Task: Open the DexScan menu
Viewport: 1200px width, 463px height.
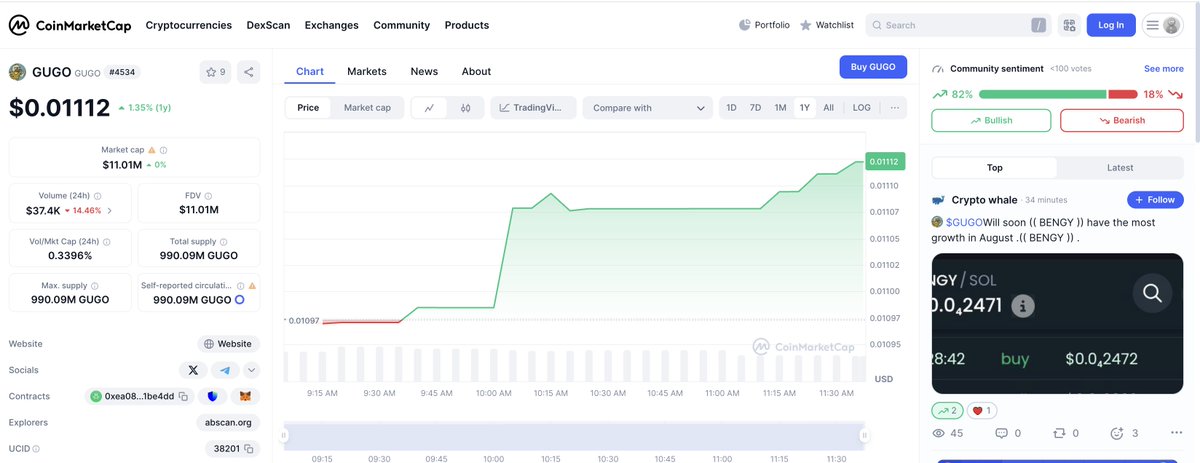Action: 268,25
